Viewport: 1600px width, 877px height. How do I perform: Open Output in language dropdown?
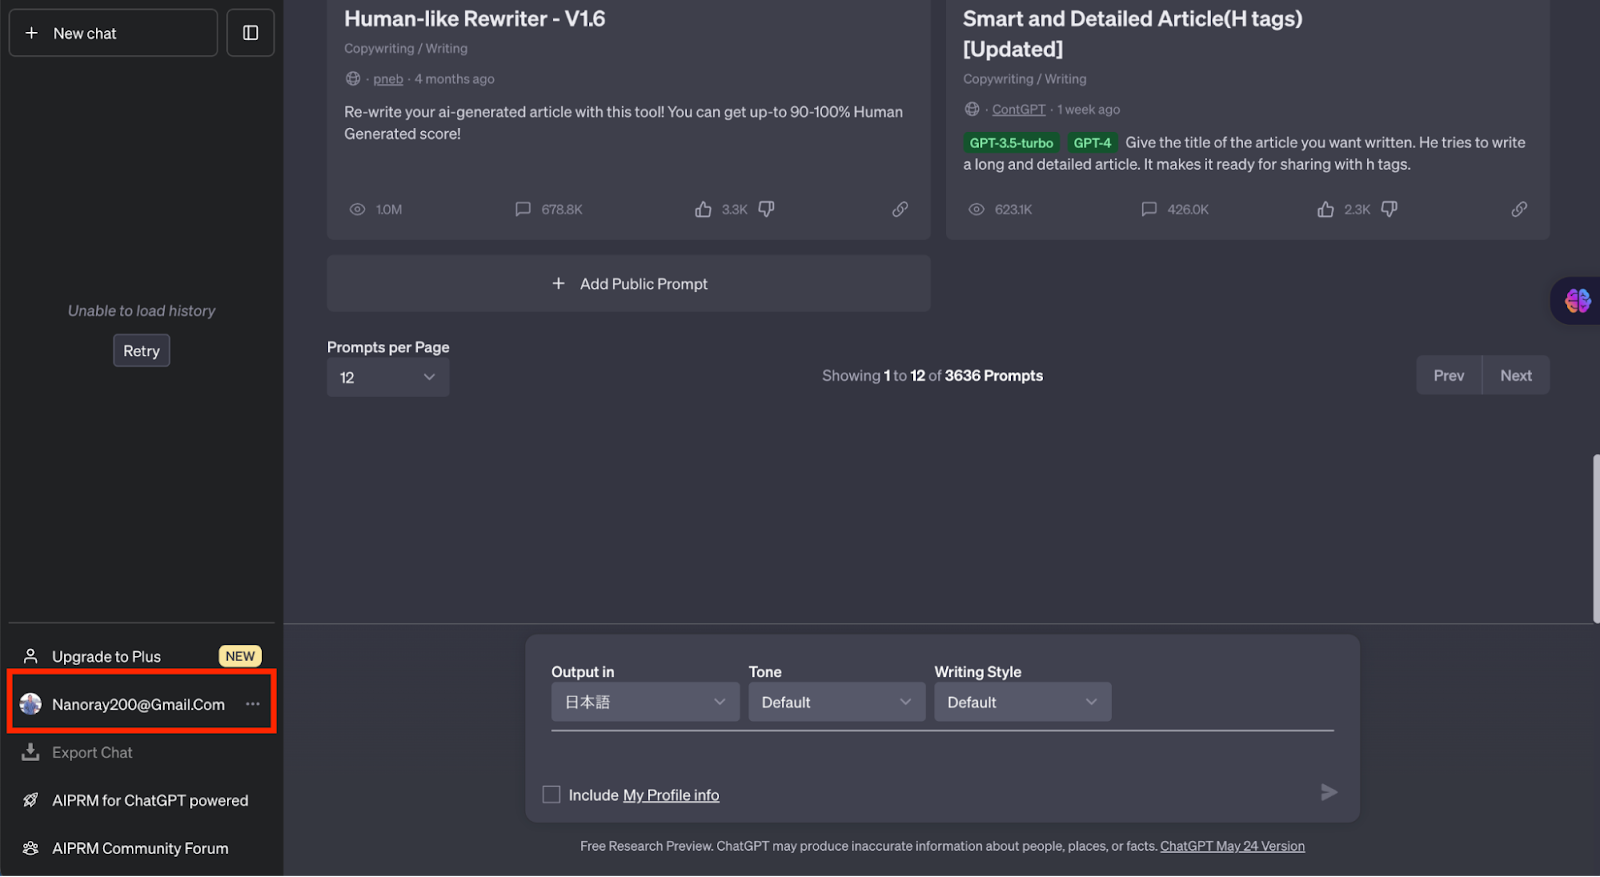point(645,703)
